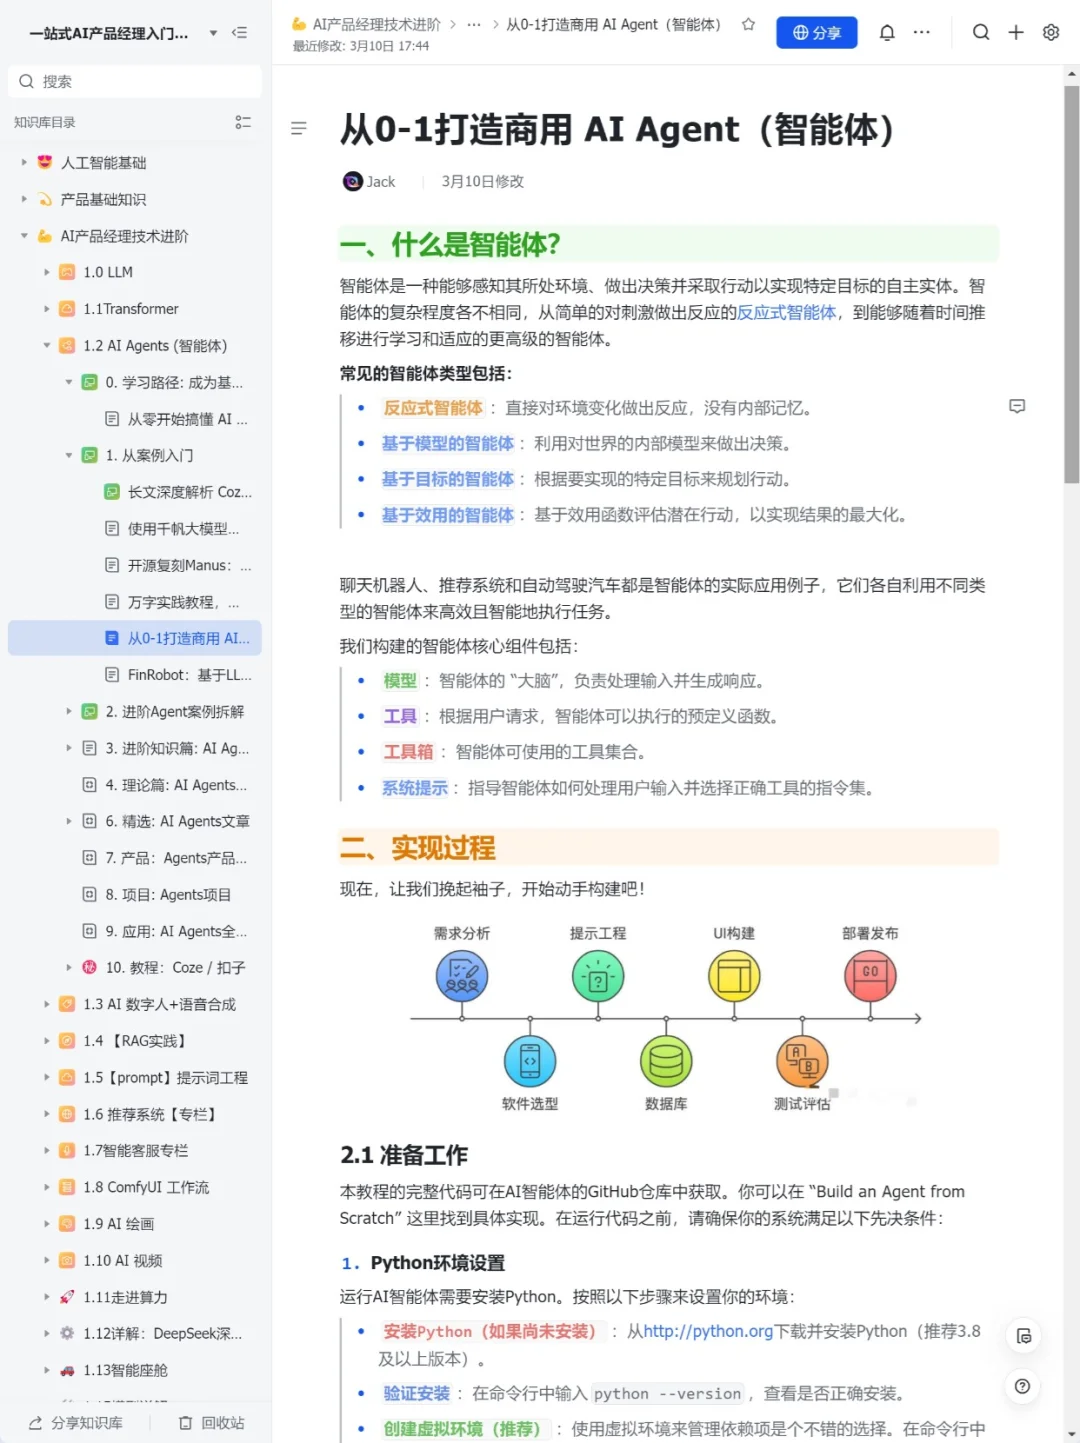Open the more options ellipsis menu
The image size is (1080, 1443).
[x=921, y=32]
